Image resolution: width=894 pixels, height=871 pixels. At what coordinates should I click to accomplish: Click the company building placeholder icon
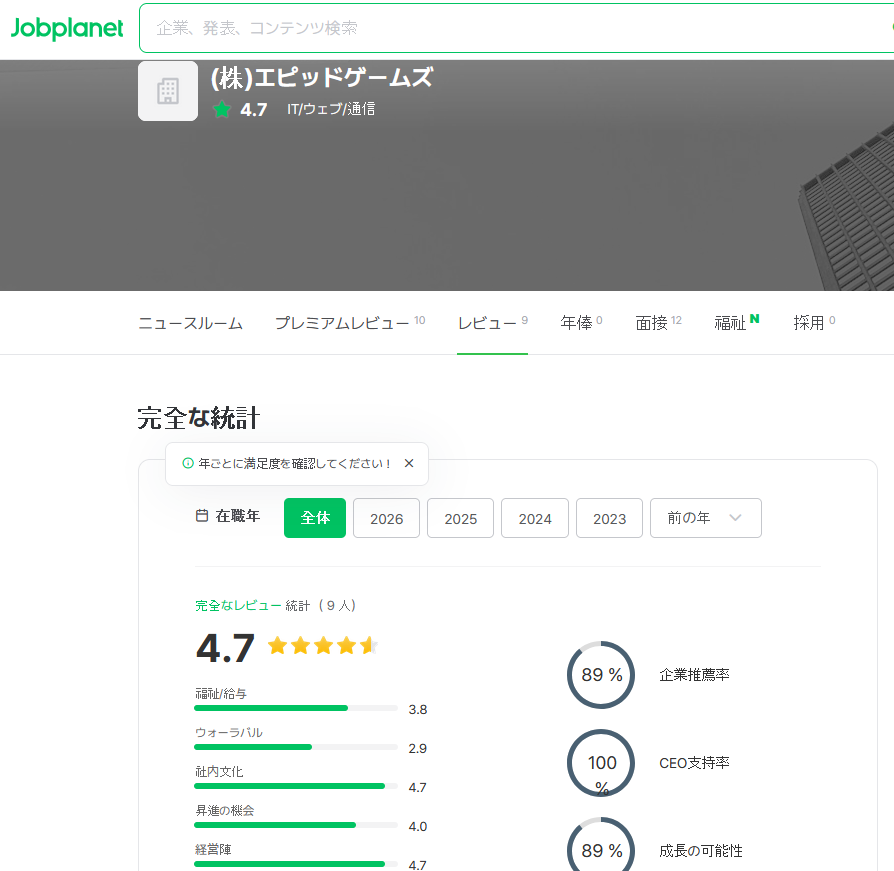[168, 91]
